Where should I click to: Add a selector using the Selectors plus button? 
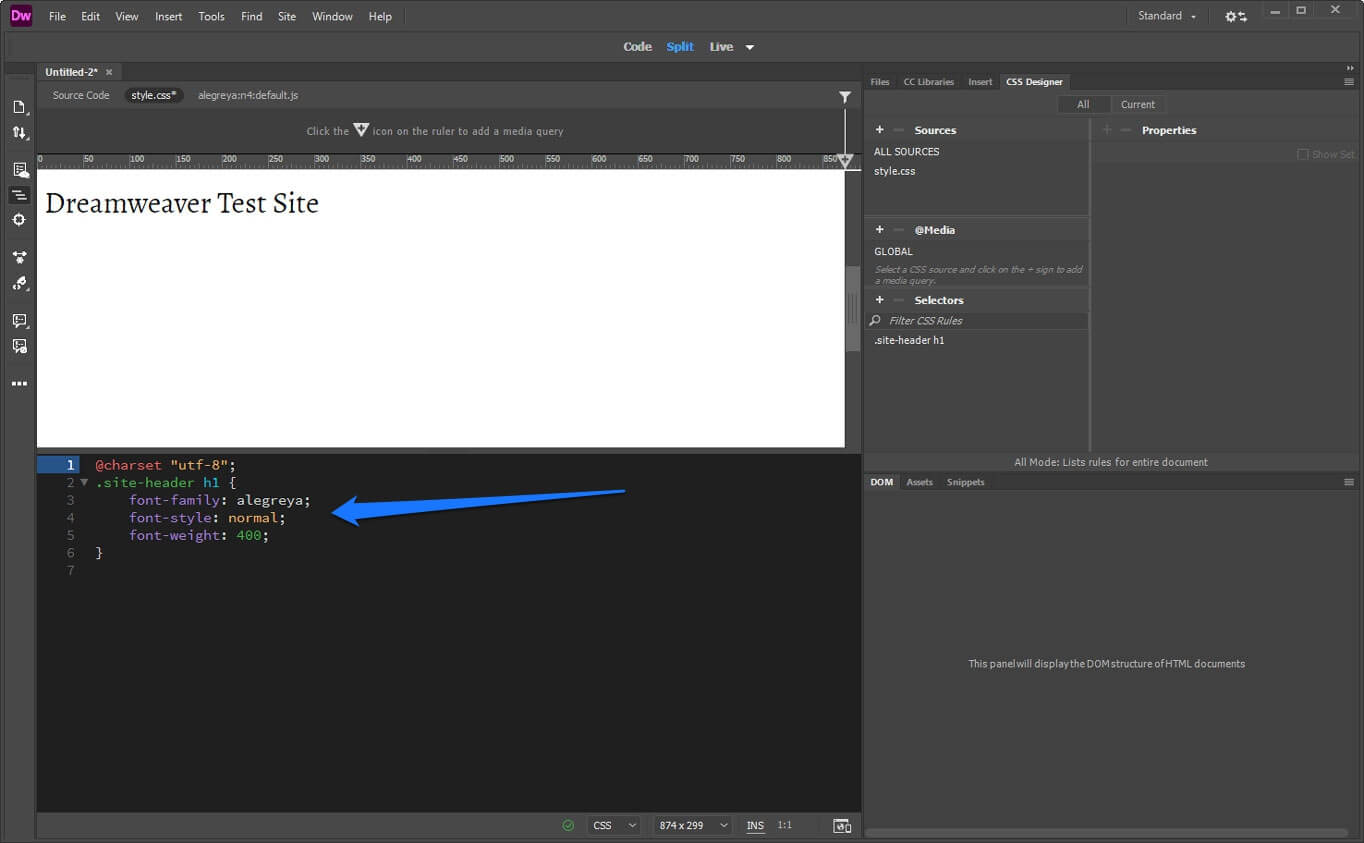click(x=879, y=300)
